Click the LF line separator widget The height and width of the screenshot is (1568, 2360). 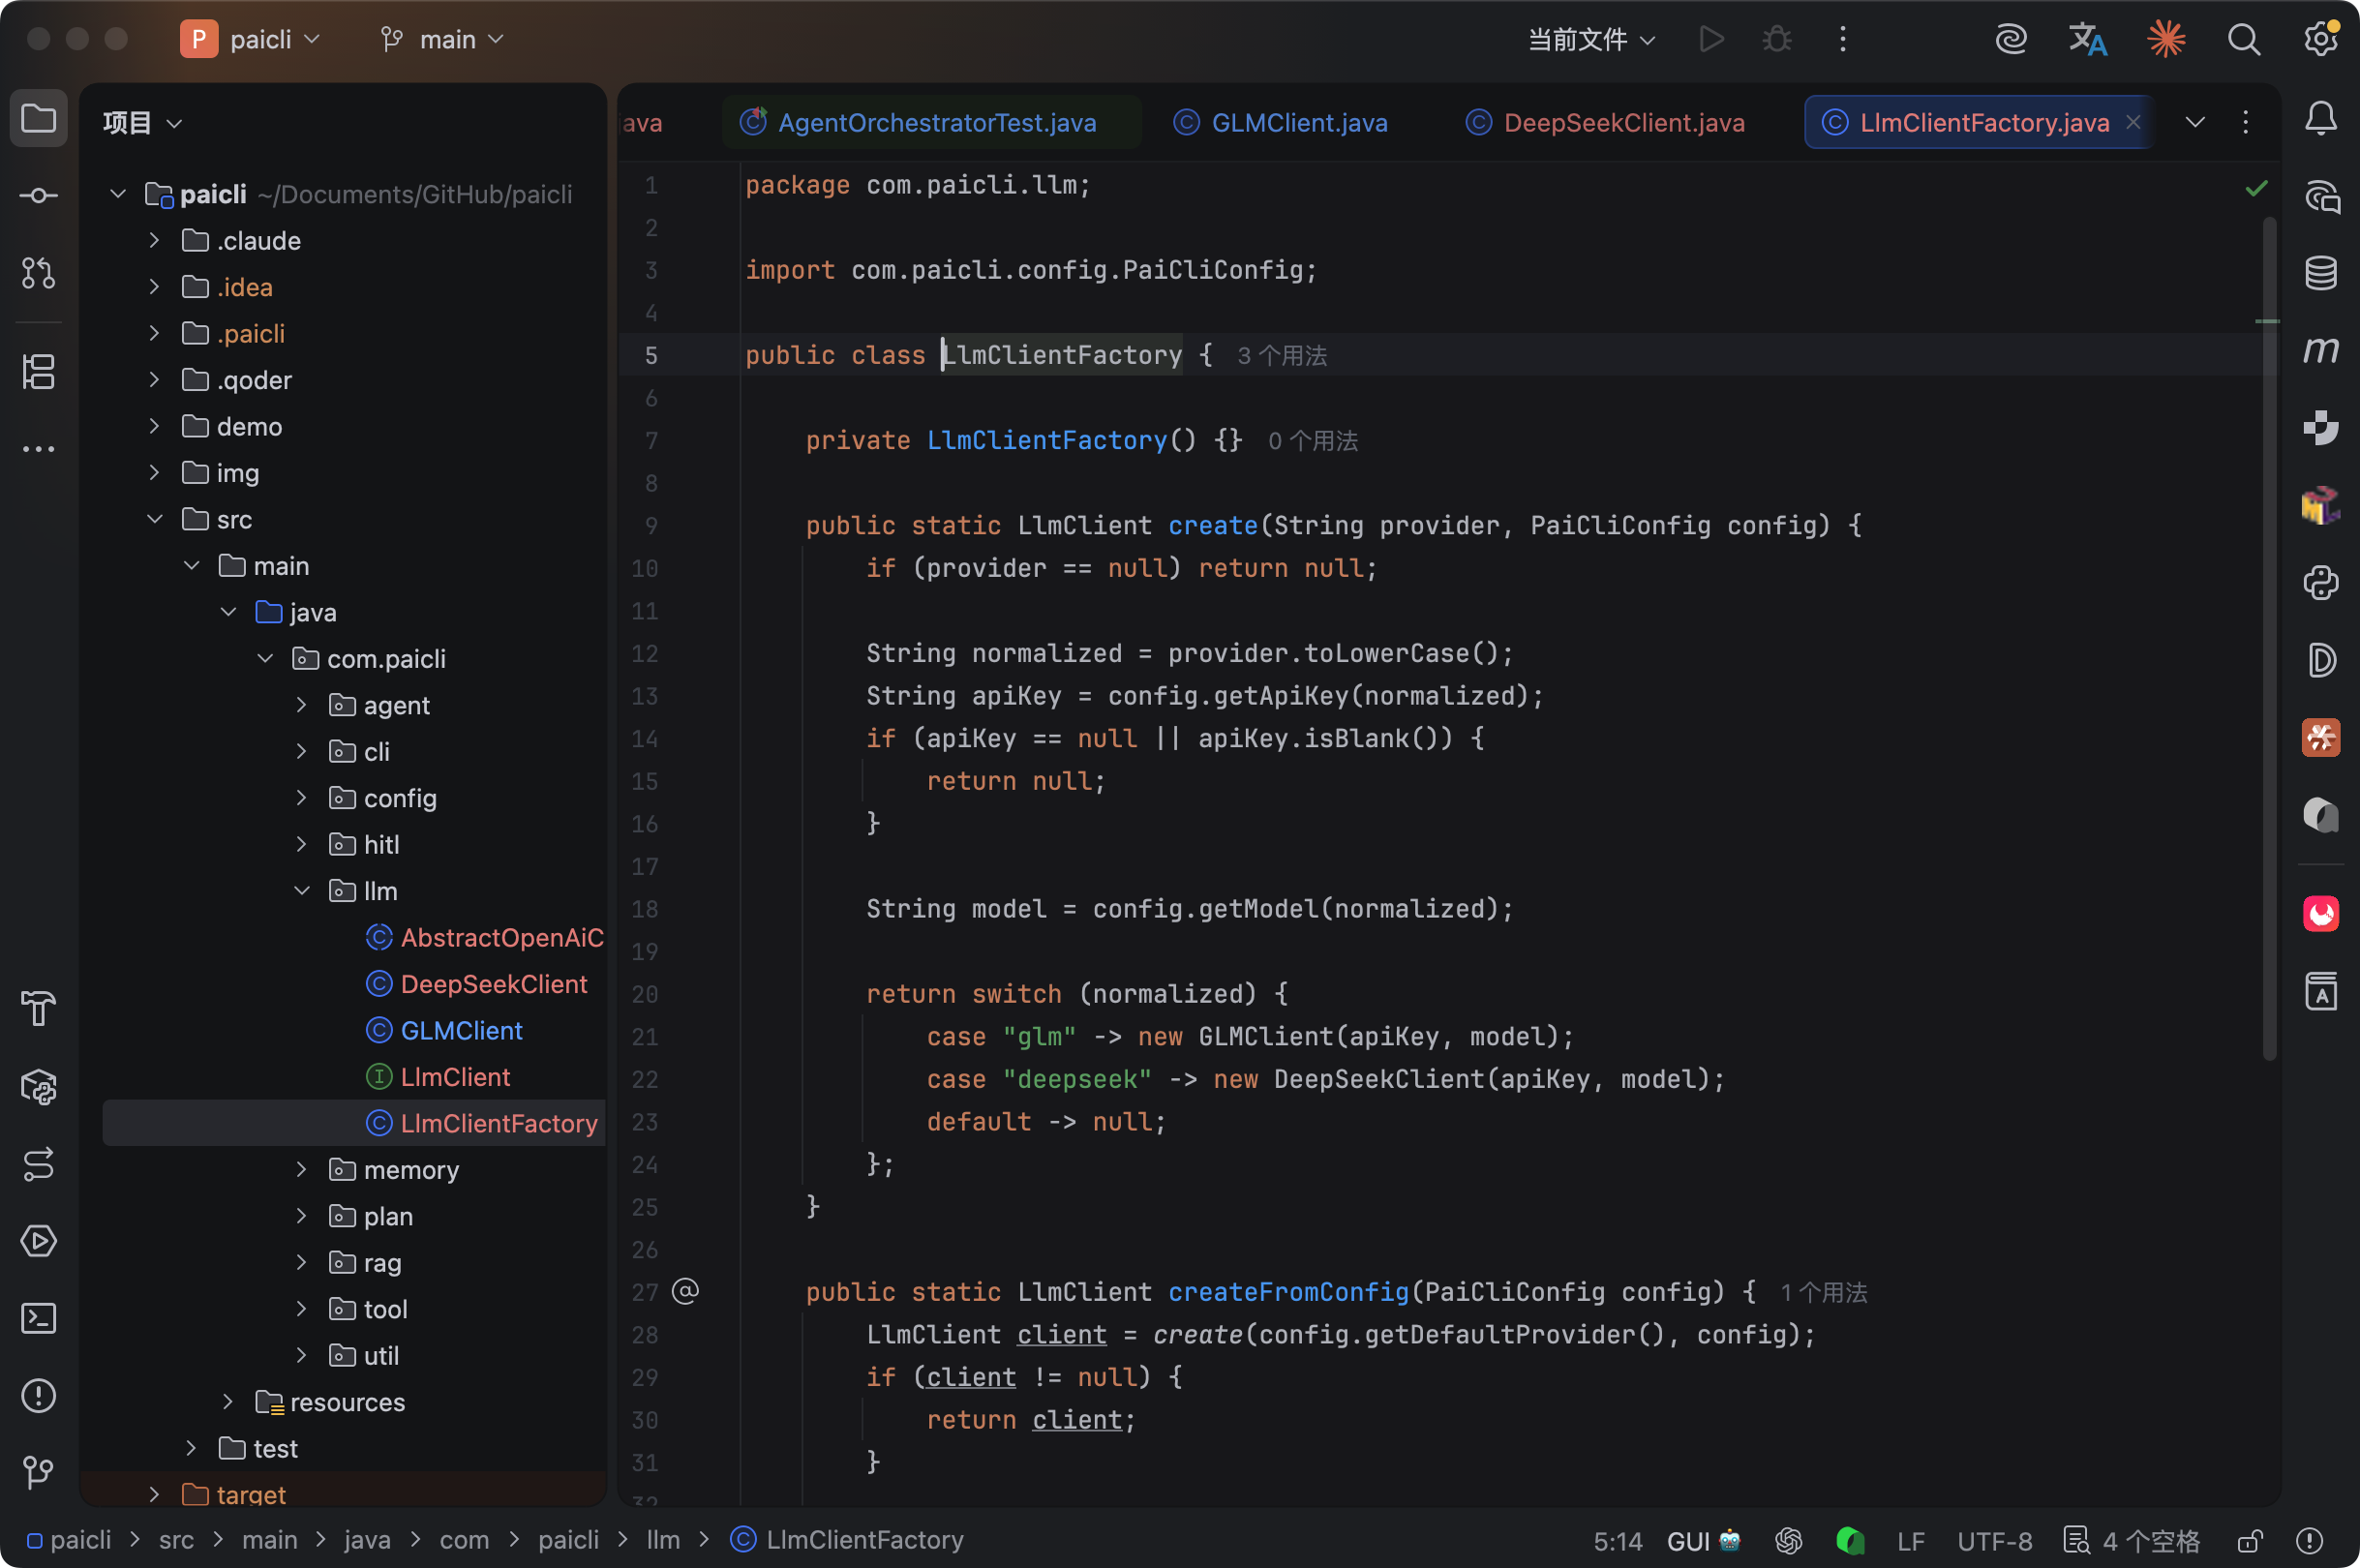[1910, 1541]
